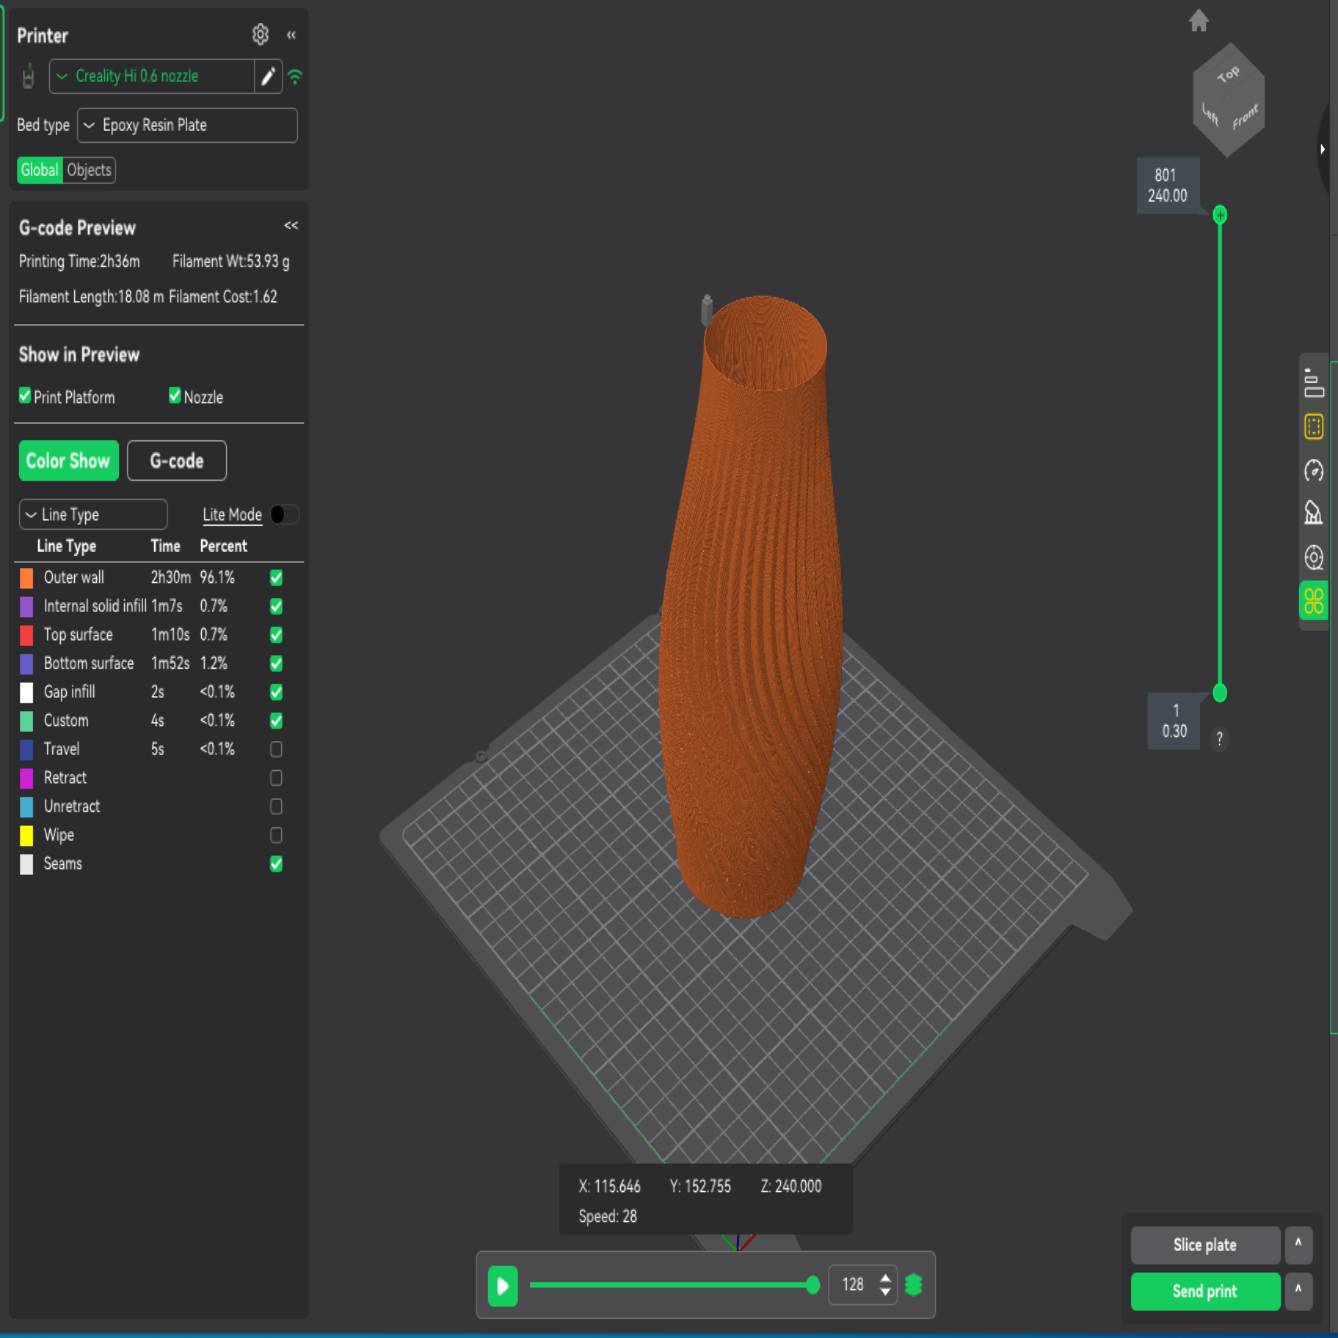Increase the move number with up arrow

[x=885, y=1278]
